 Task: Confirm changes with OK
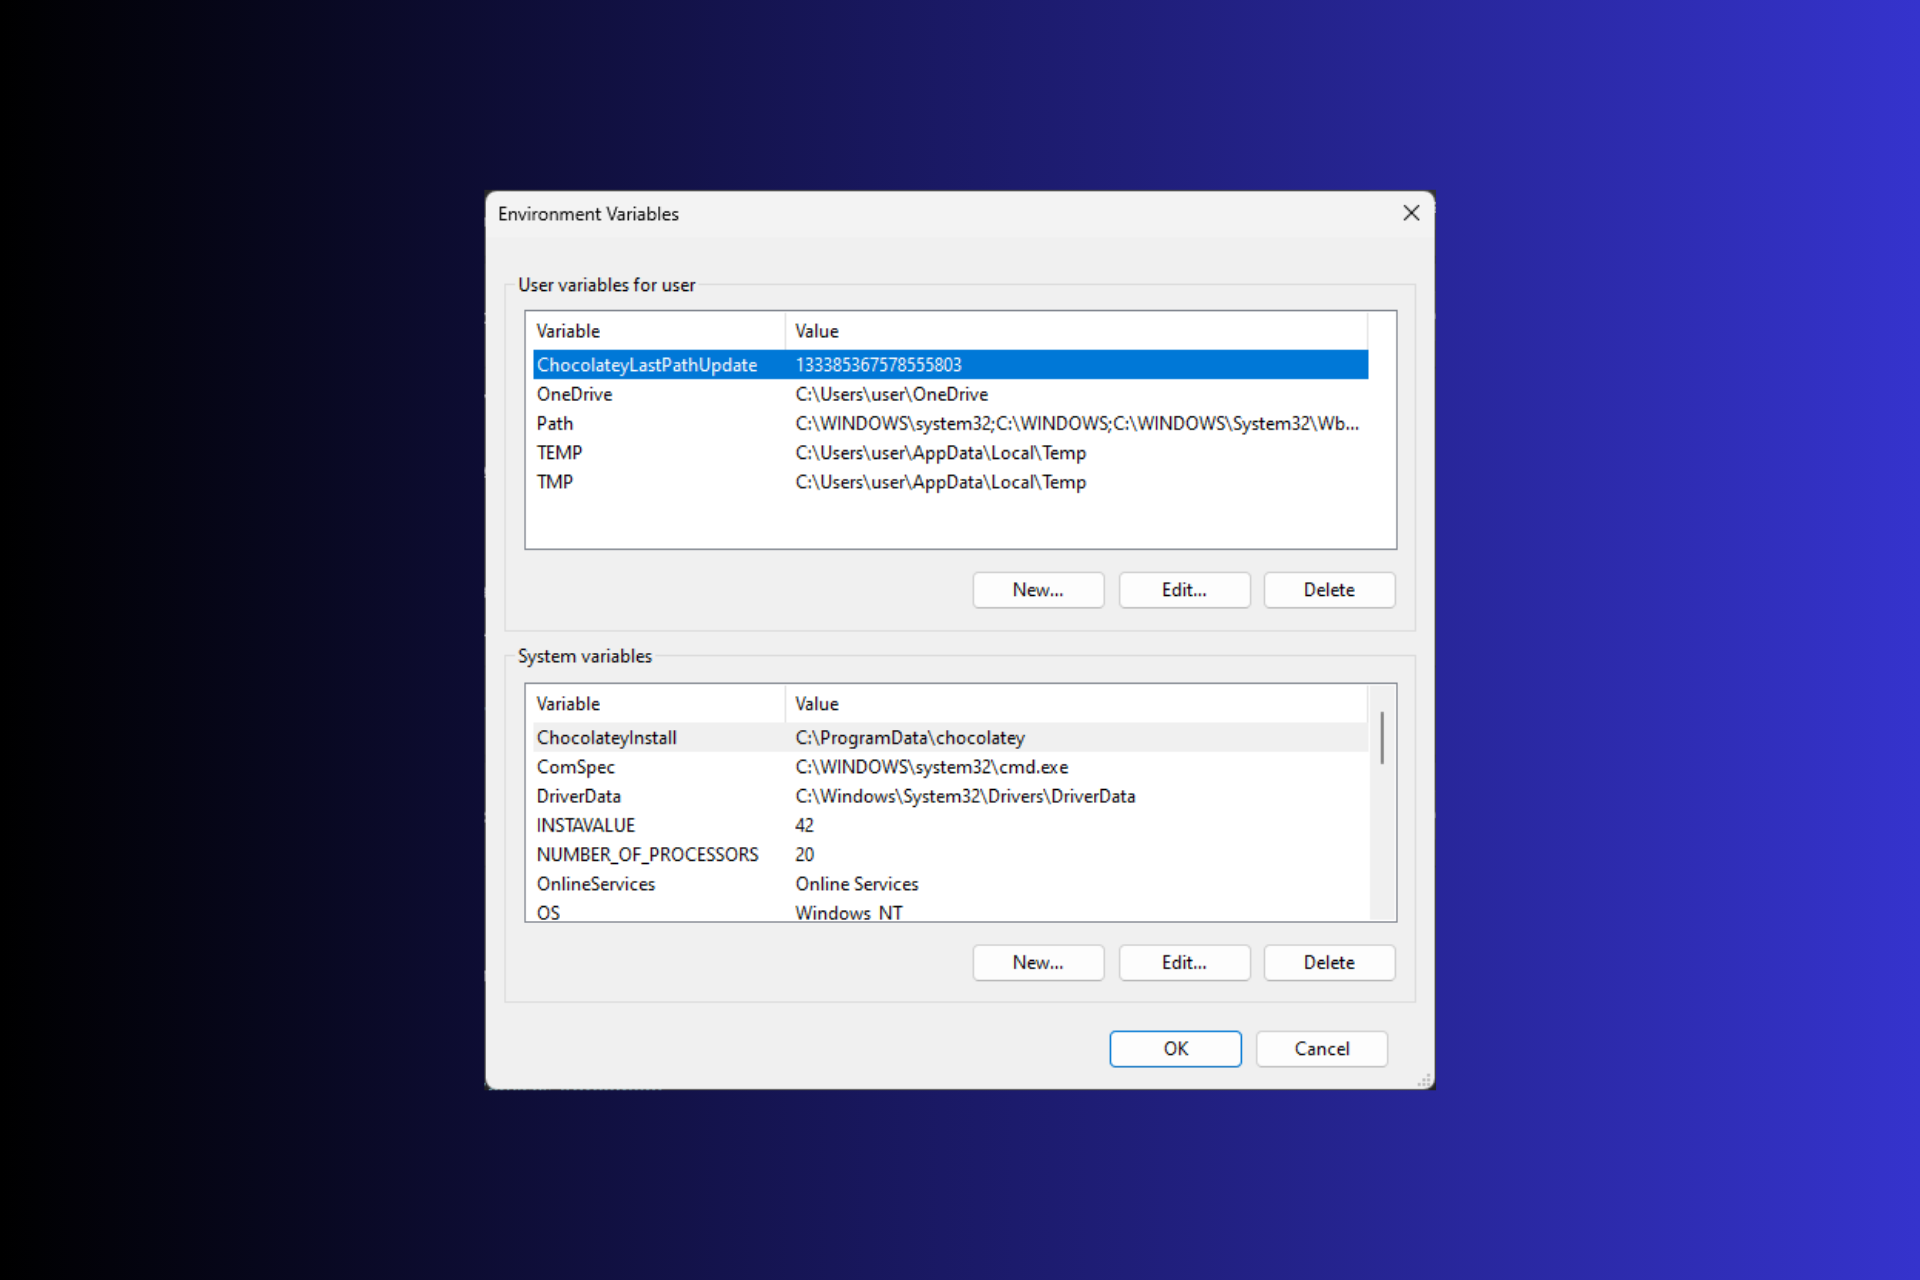point(1174,1048)
